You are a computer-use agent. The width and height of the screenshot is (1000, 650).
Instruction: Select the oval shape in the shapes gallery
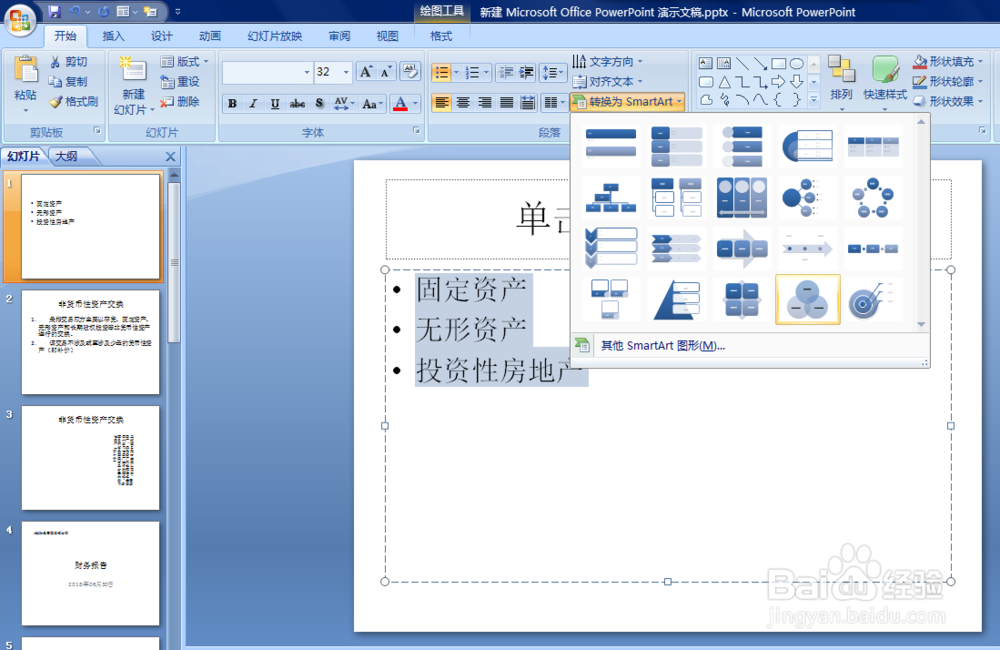click(797, 63)
